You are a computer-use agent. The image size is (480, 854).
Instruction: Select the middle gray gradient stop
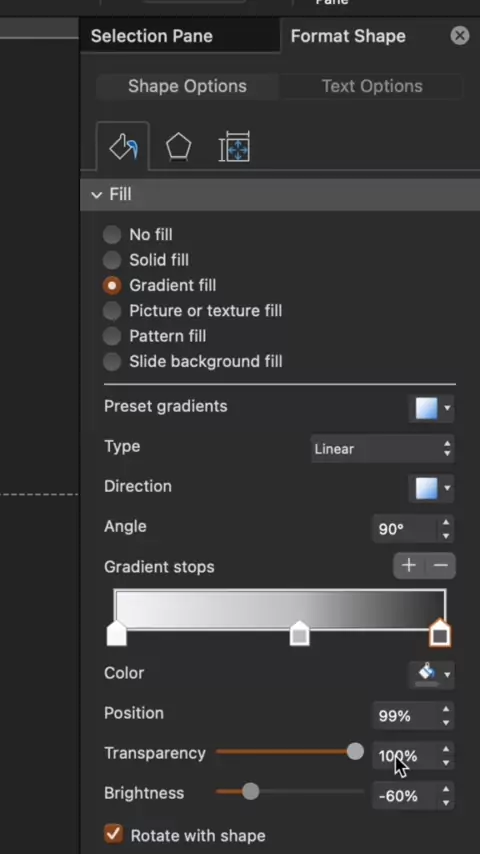pyautogui.click(x=299, y=634)
